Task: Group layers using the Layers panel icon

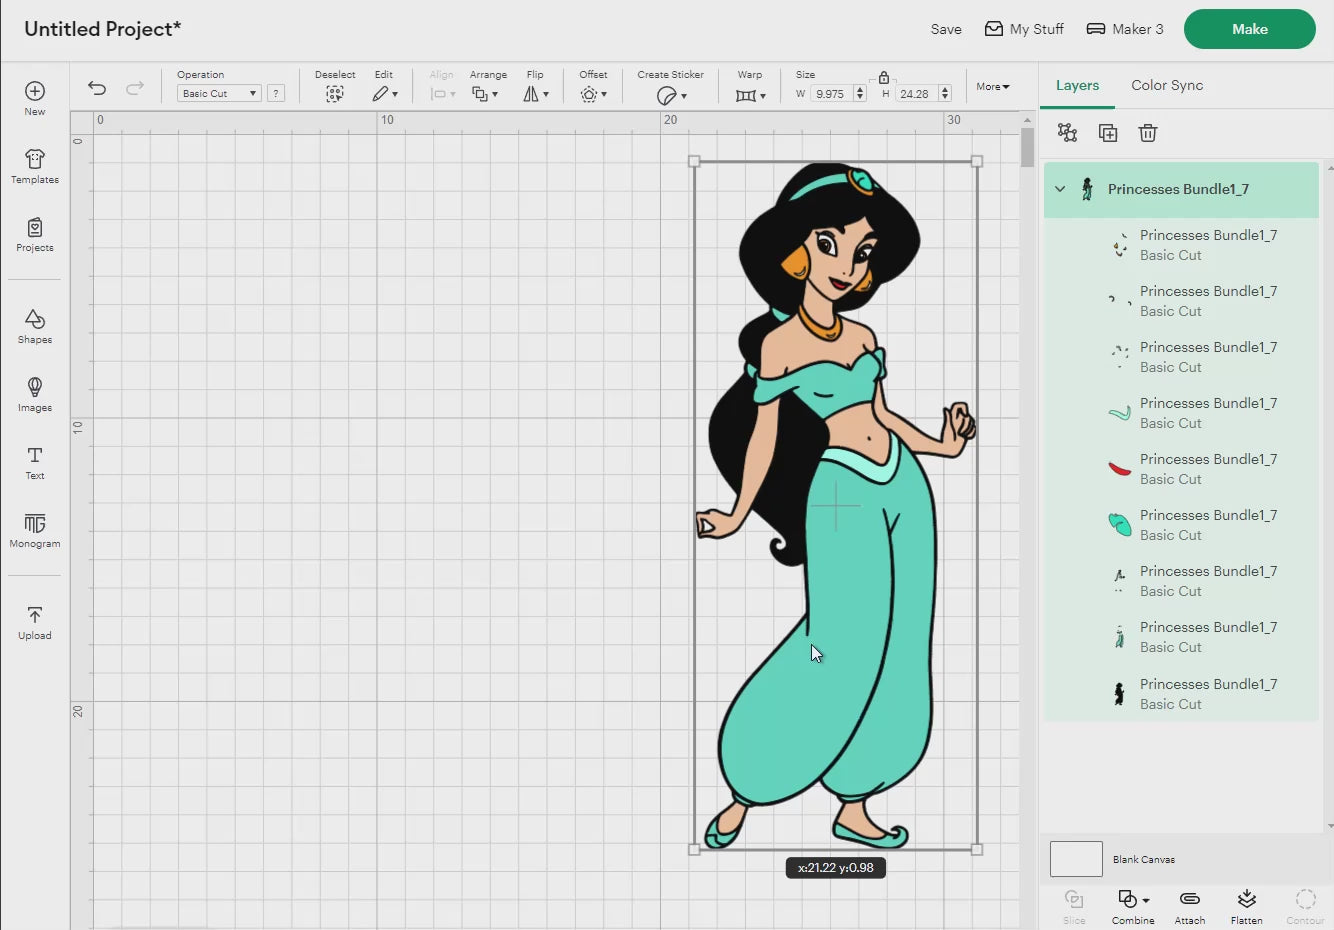Action: (x=1067, y=133)
